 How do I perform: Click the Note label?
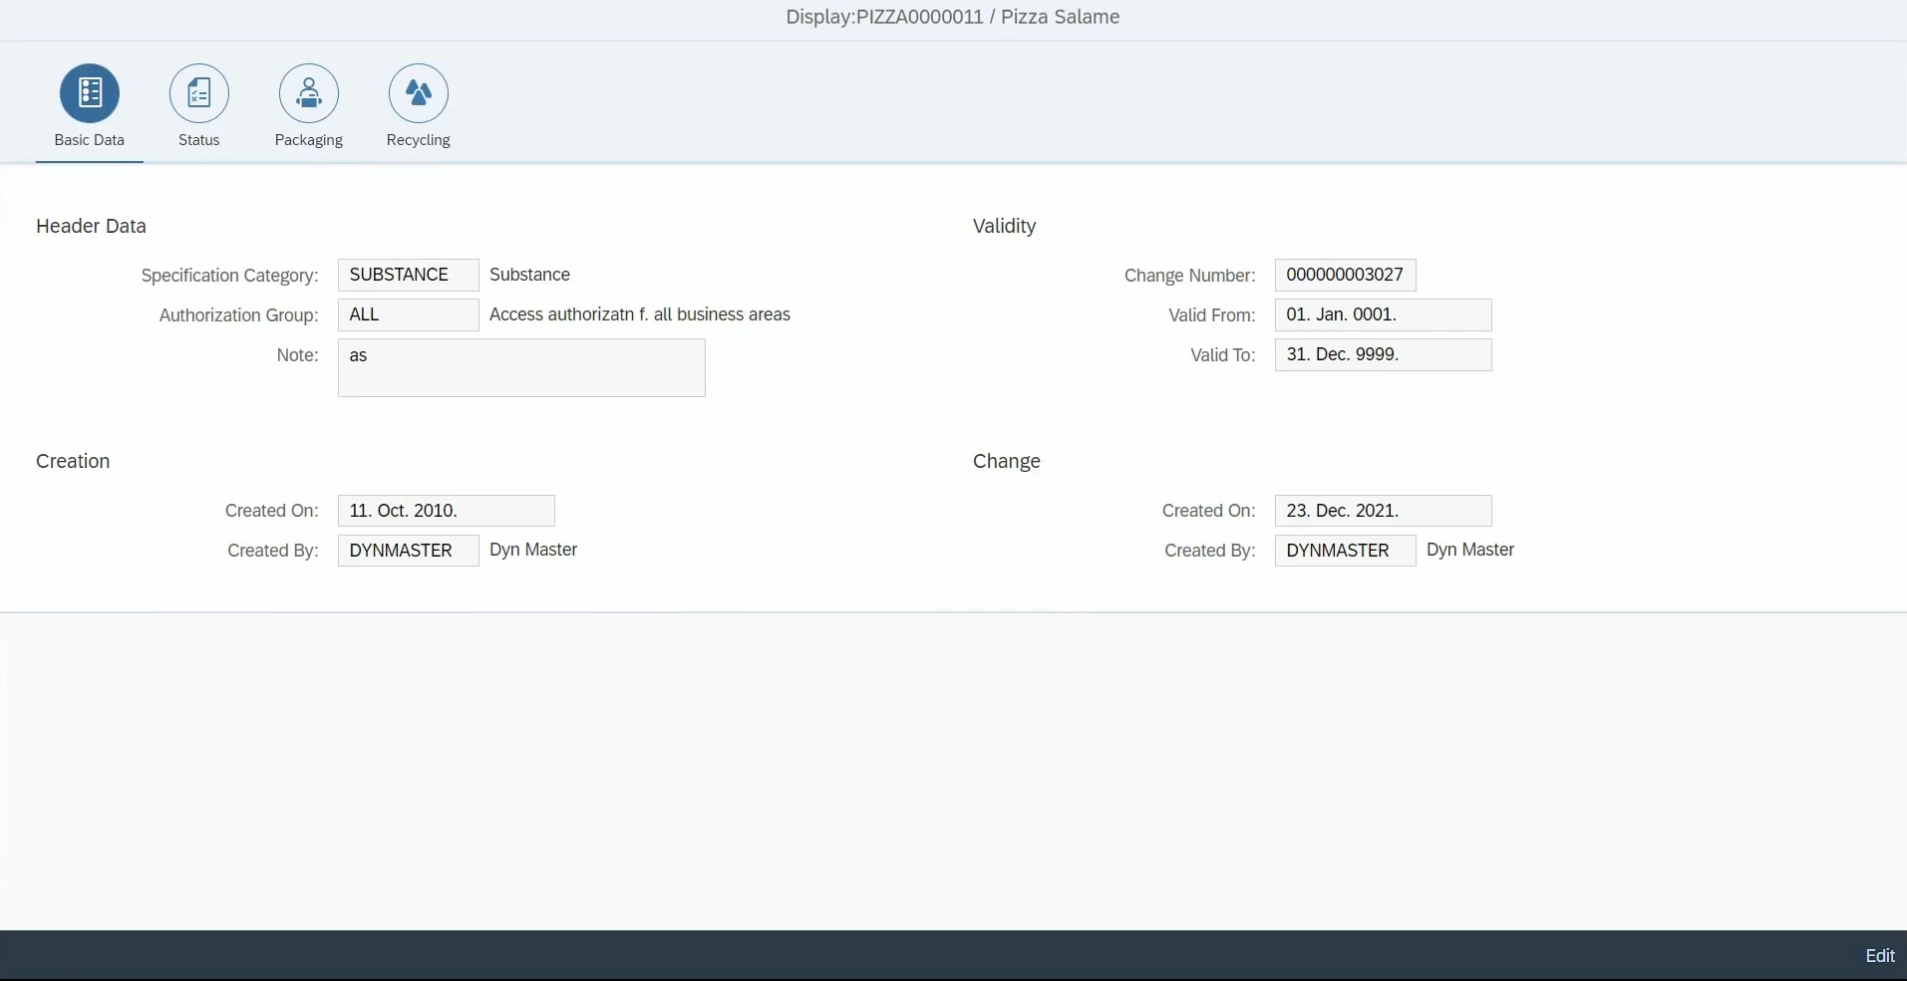[297, 355]
